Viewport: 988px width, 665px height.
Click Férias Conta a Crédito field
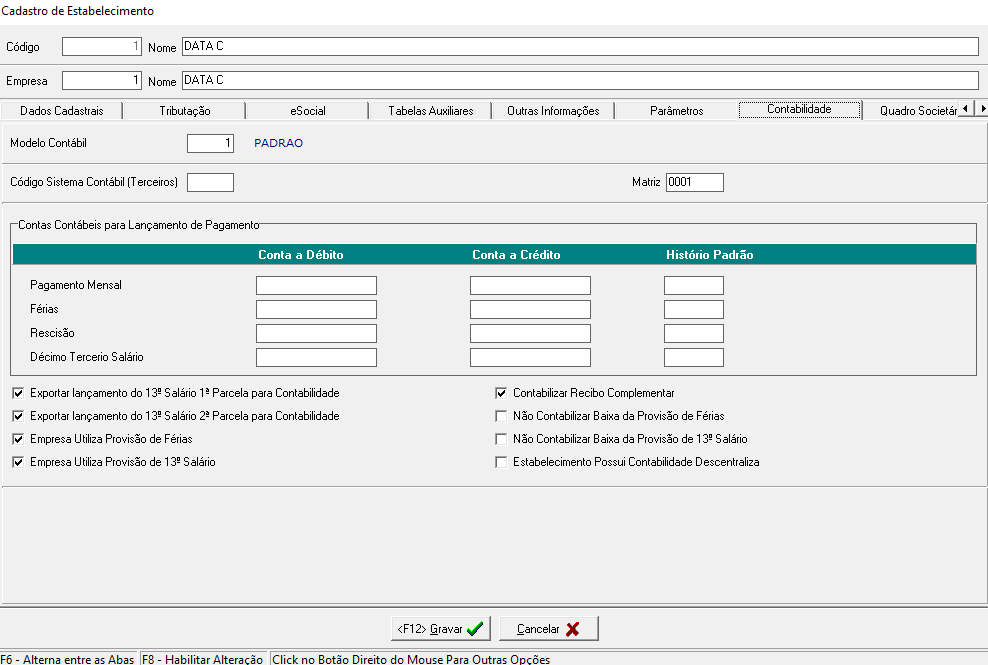click(x=530, y=310)
